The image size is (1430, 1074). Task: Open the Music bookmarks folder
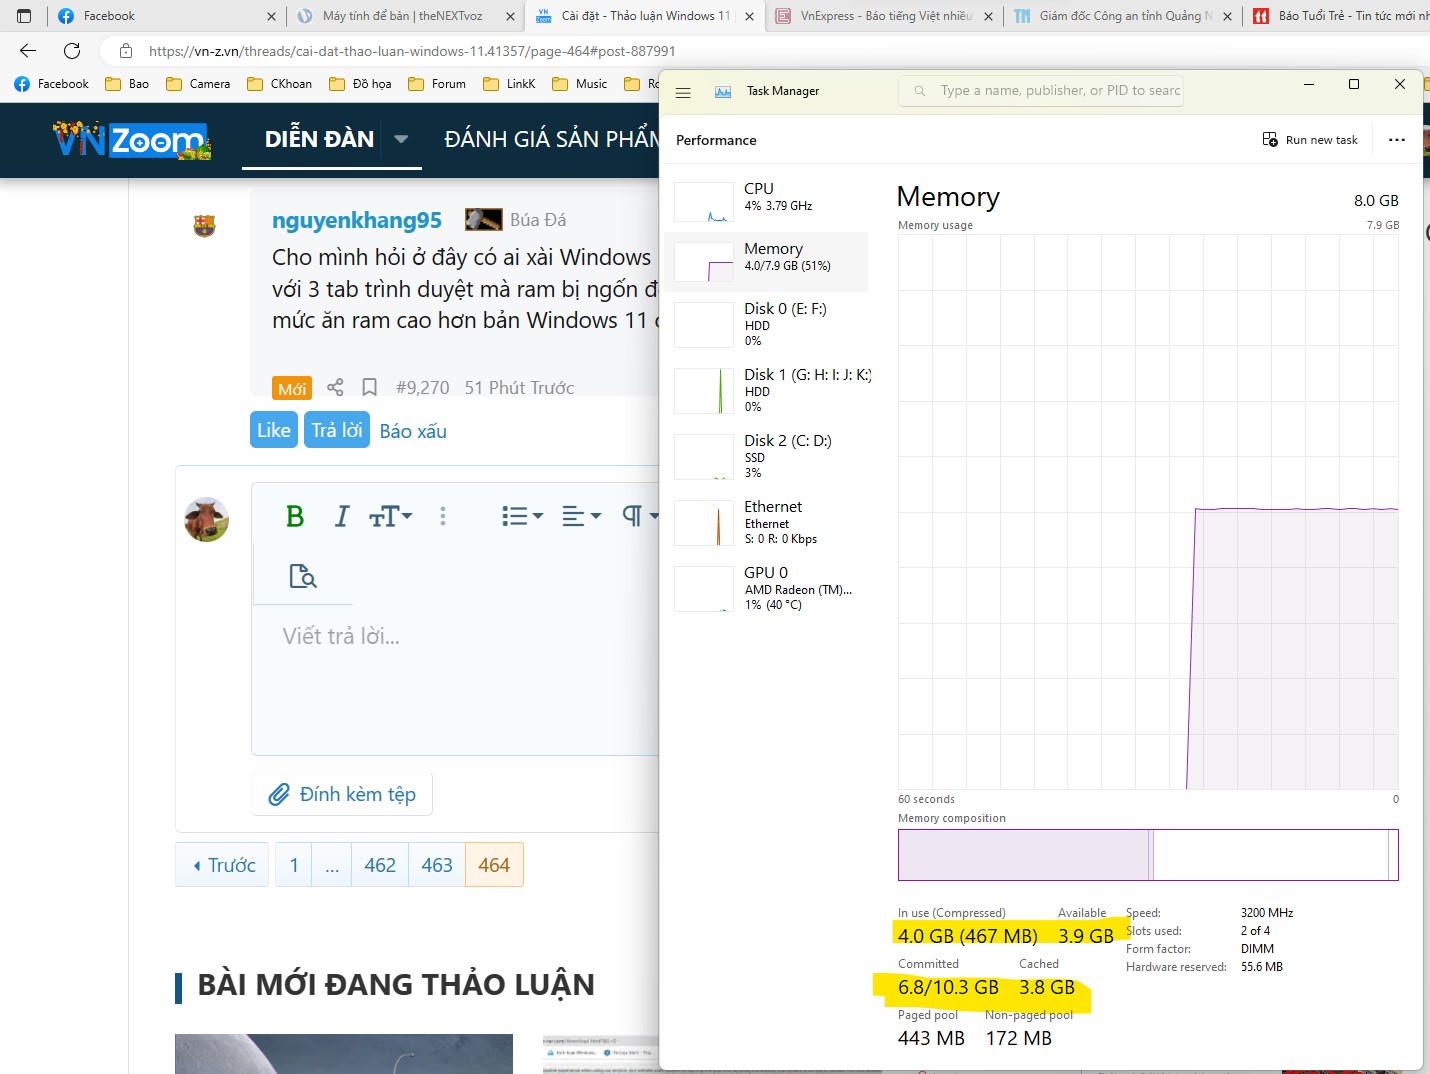point(580,84)
